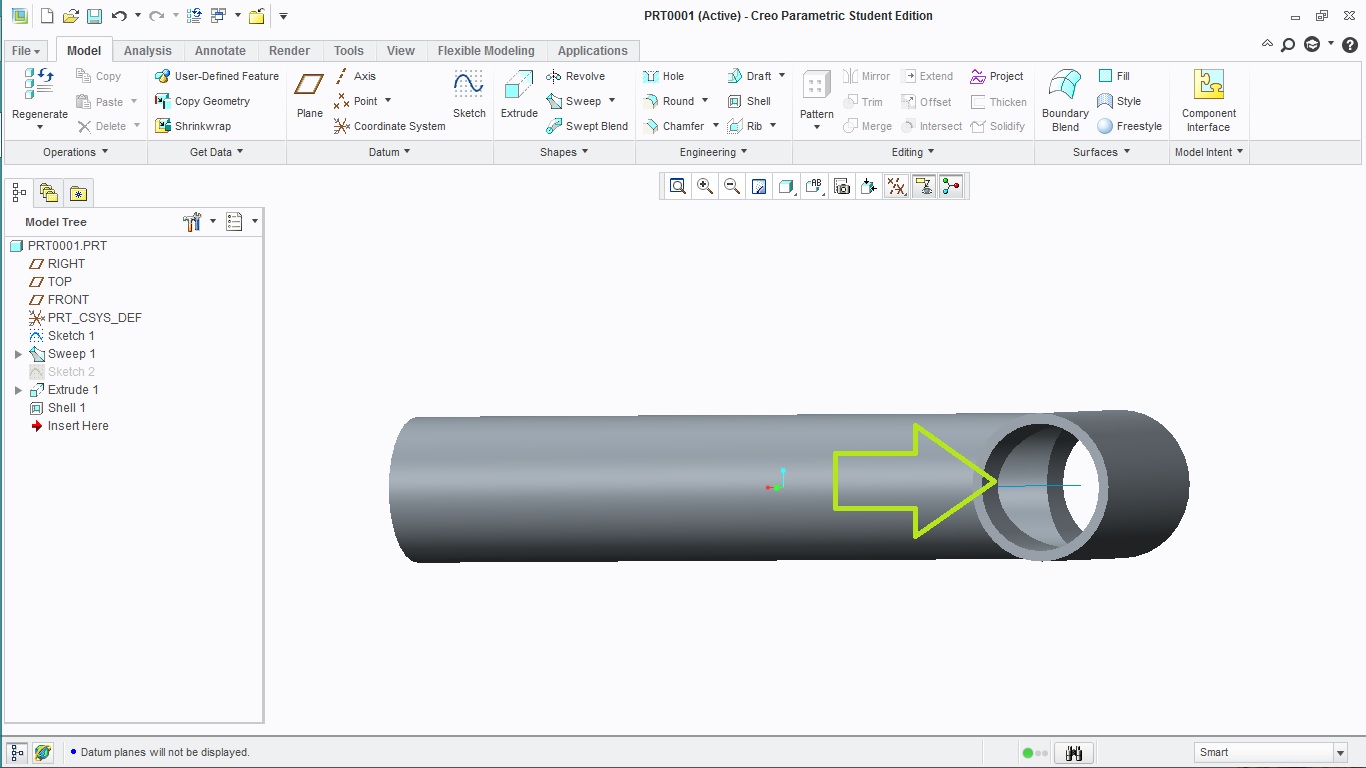Click the Shrinkwrap tool
Viewport: 1366px width, 768px height.
193,126
